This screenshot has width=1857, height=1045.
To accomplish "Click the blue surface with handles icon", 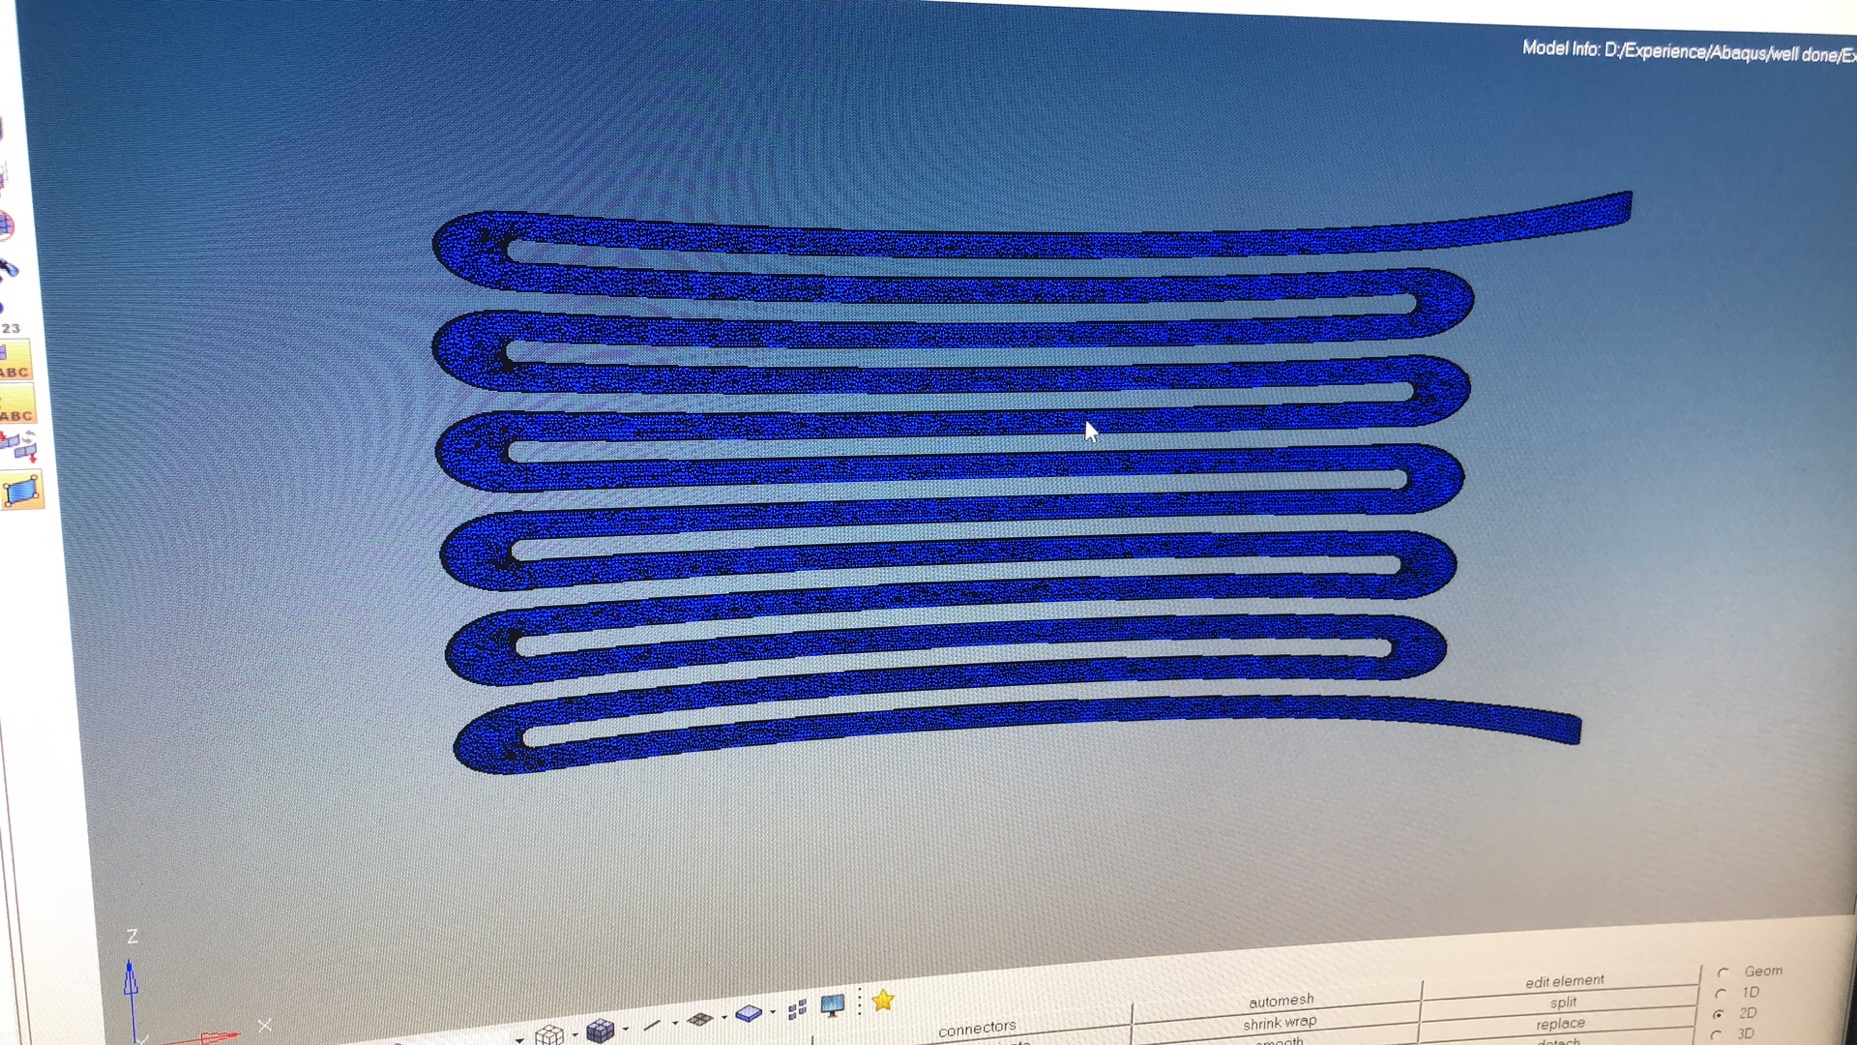I will pos(22,491).
